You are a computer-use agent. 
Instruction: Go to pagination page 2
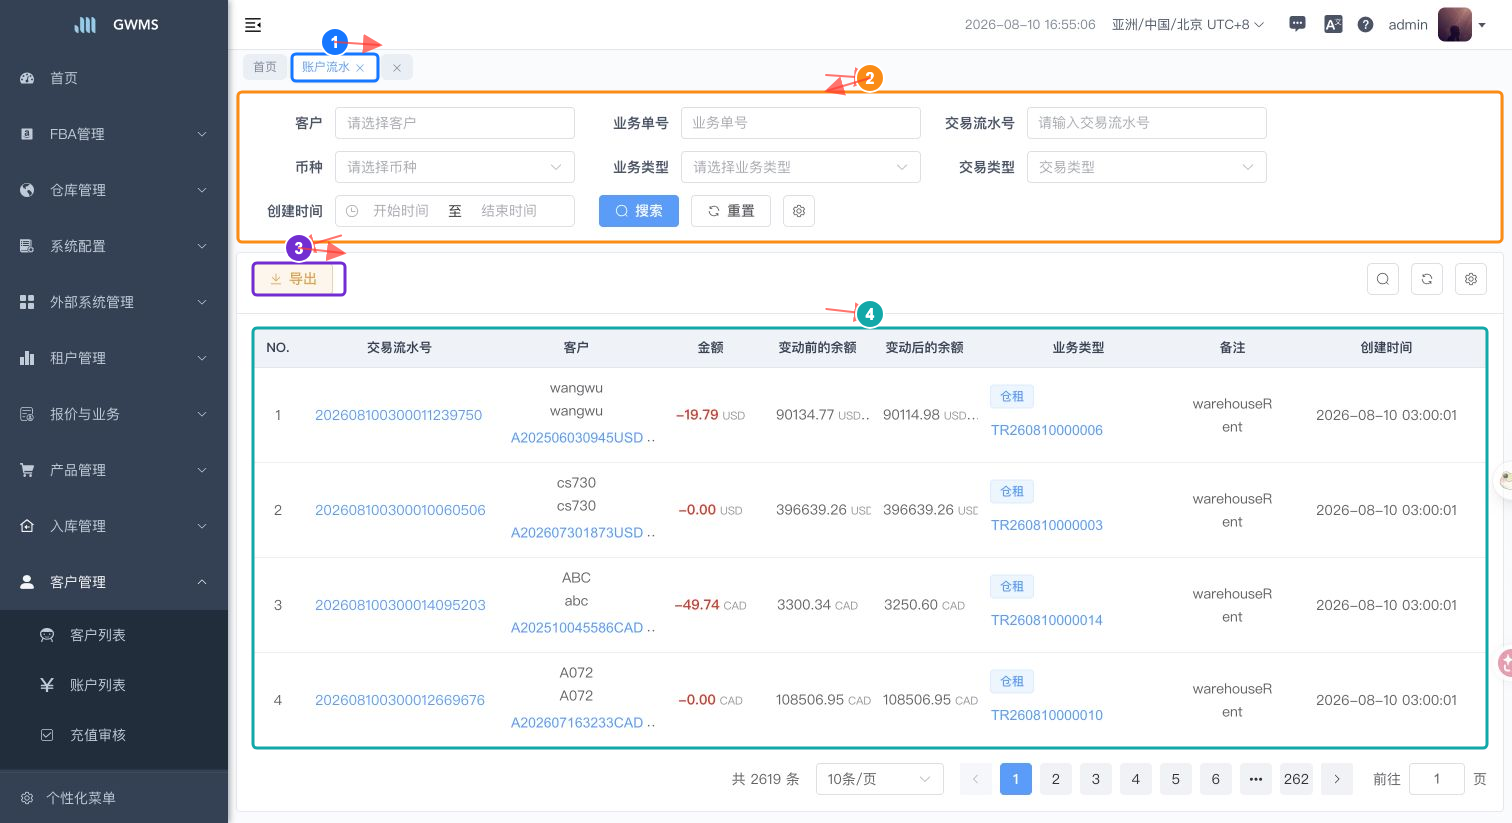[1055, 779]
